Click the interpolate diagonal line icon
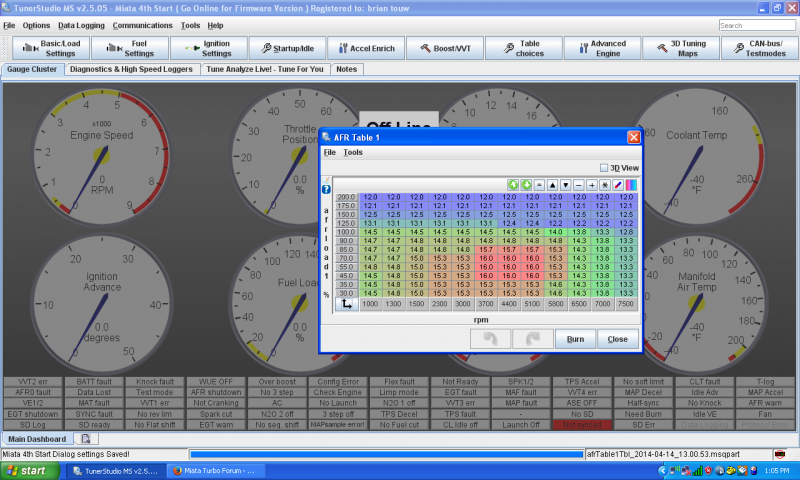 (618, 185)
